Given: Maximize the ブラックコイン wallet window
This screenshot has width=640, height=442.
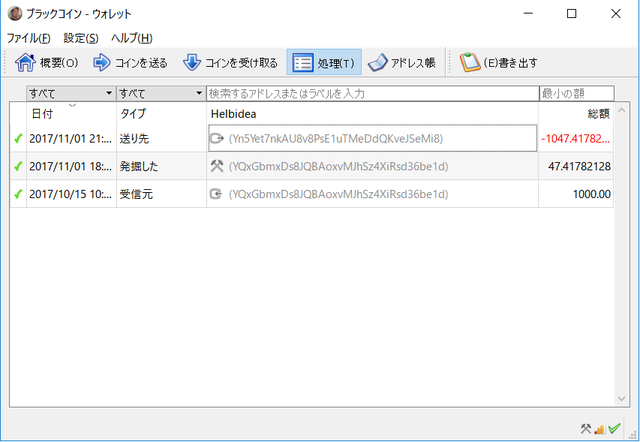Looking at the screenshot, I should [572, 13].
